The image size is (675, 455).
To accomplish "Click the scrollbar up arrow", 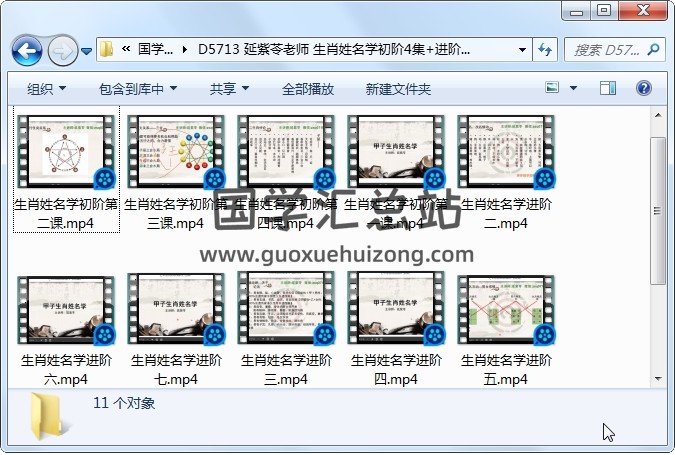I will pyautogui.click(x=658, y=115).
